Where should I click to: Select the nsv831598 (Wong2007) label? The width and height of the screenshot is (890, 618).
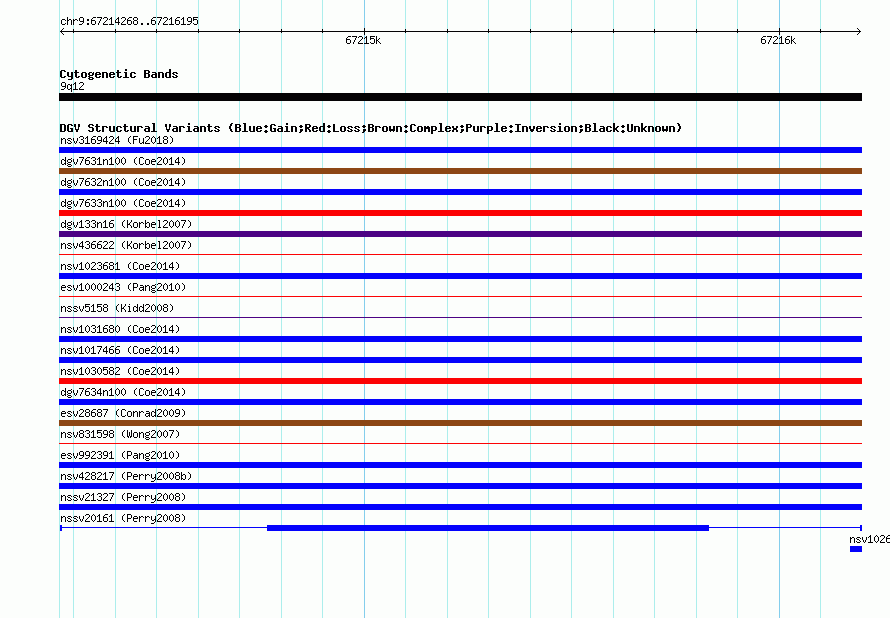(x=120, y=434)
